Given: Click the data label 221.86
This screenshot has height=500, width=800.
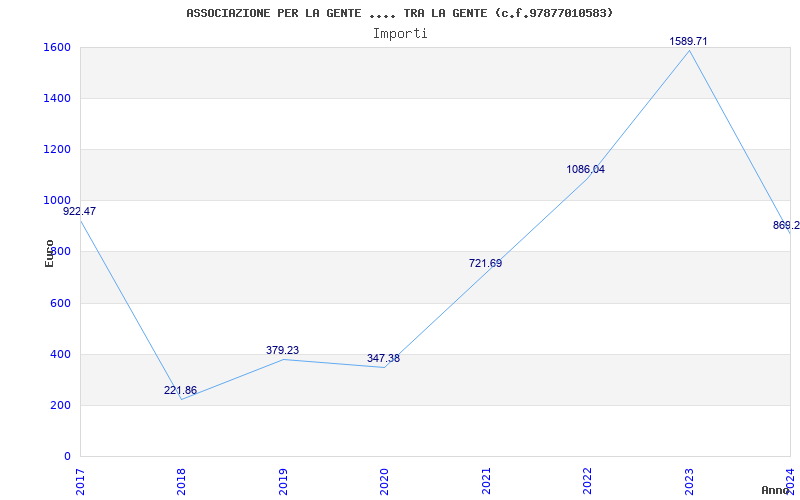Looking at the screenshot, I should point(180,390).
